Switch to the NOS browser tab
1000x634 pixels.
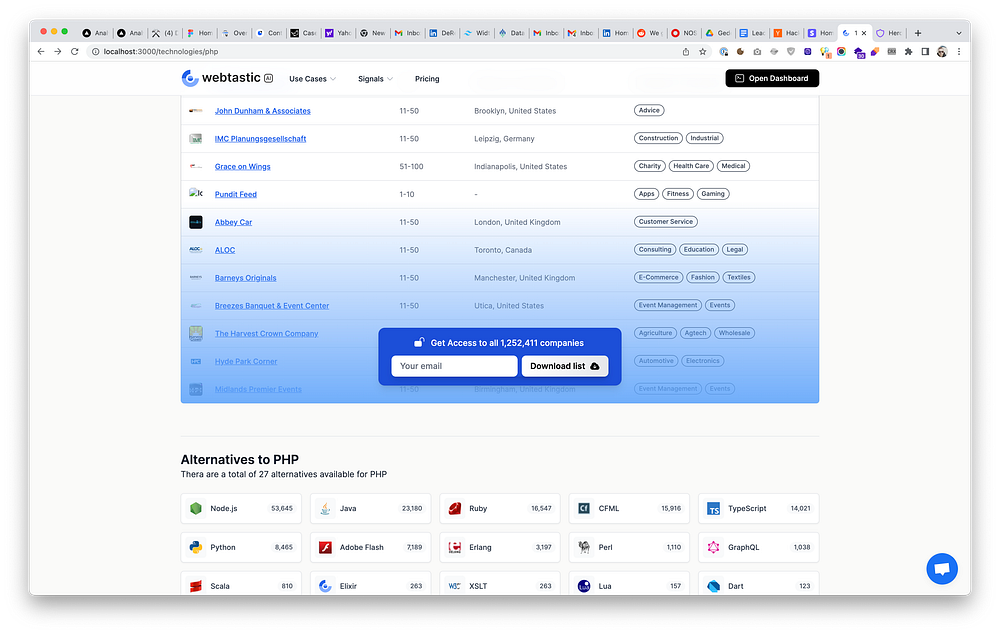coord(683,33)
